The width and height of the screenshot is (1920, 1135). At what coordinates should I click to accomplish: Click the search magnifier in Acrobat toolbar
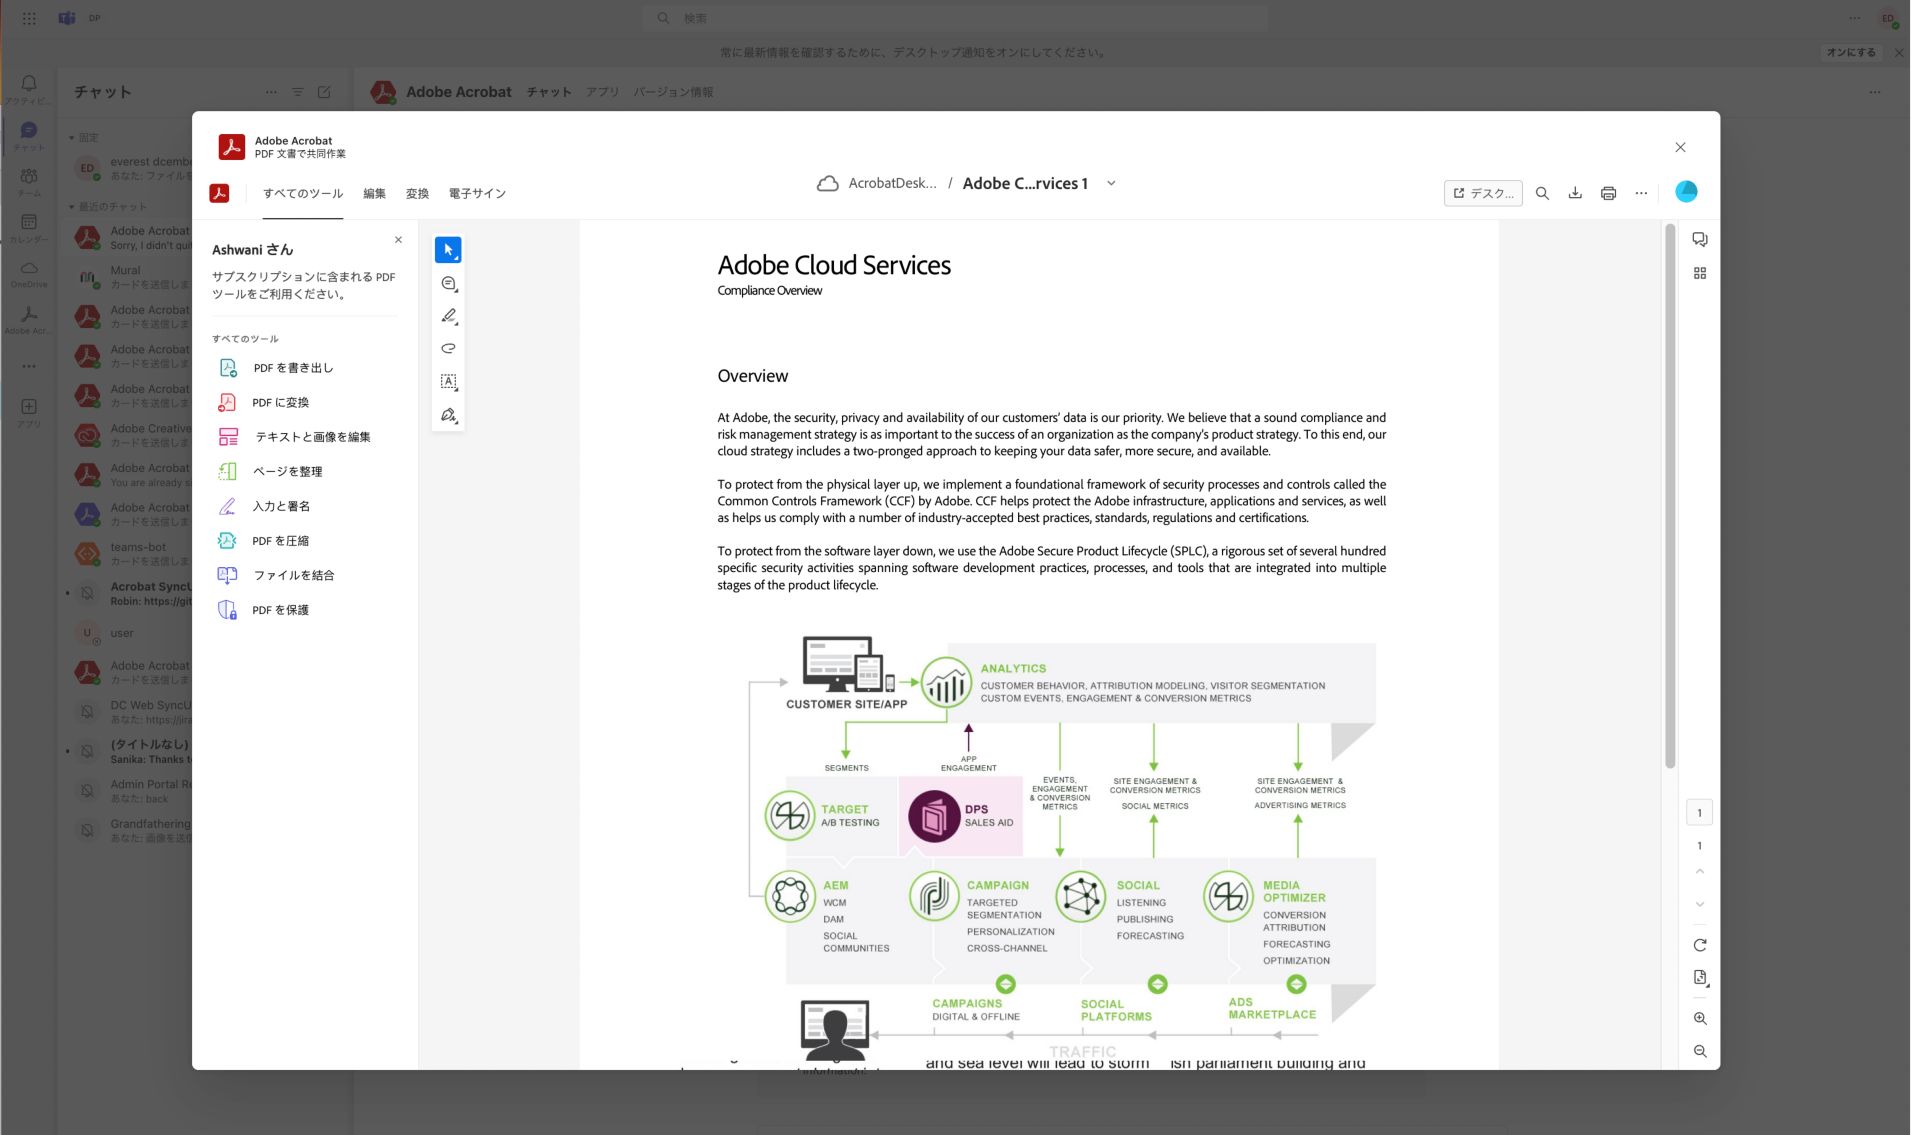tap(1542, 193)
